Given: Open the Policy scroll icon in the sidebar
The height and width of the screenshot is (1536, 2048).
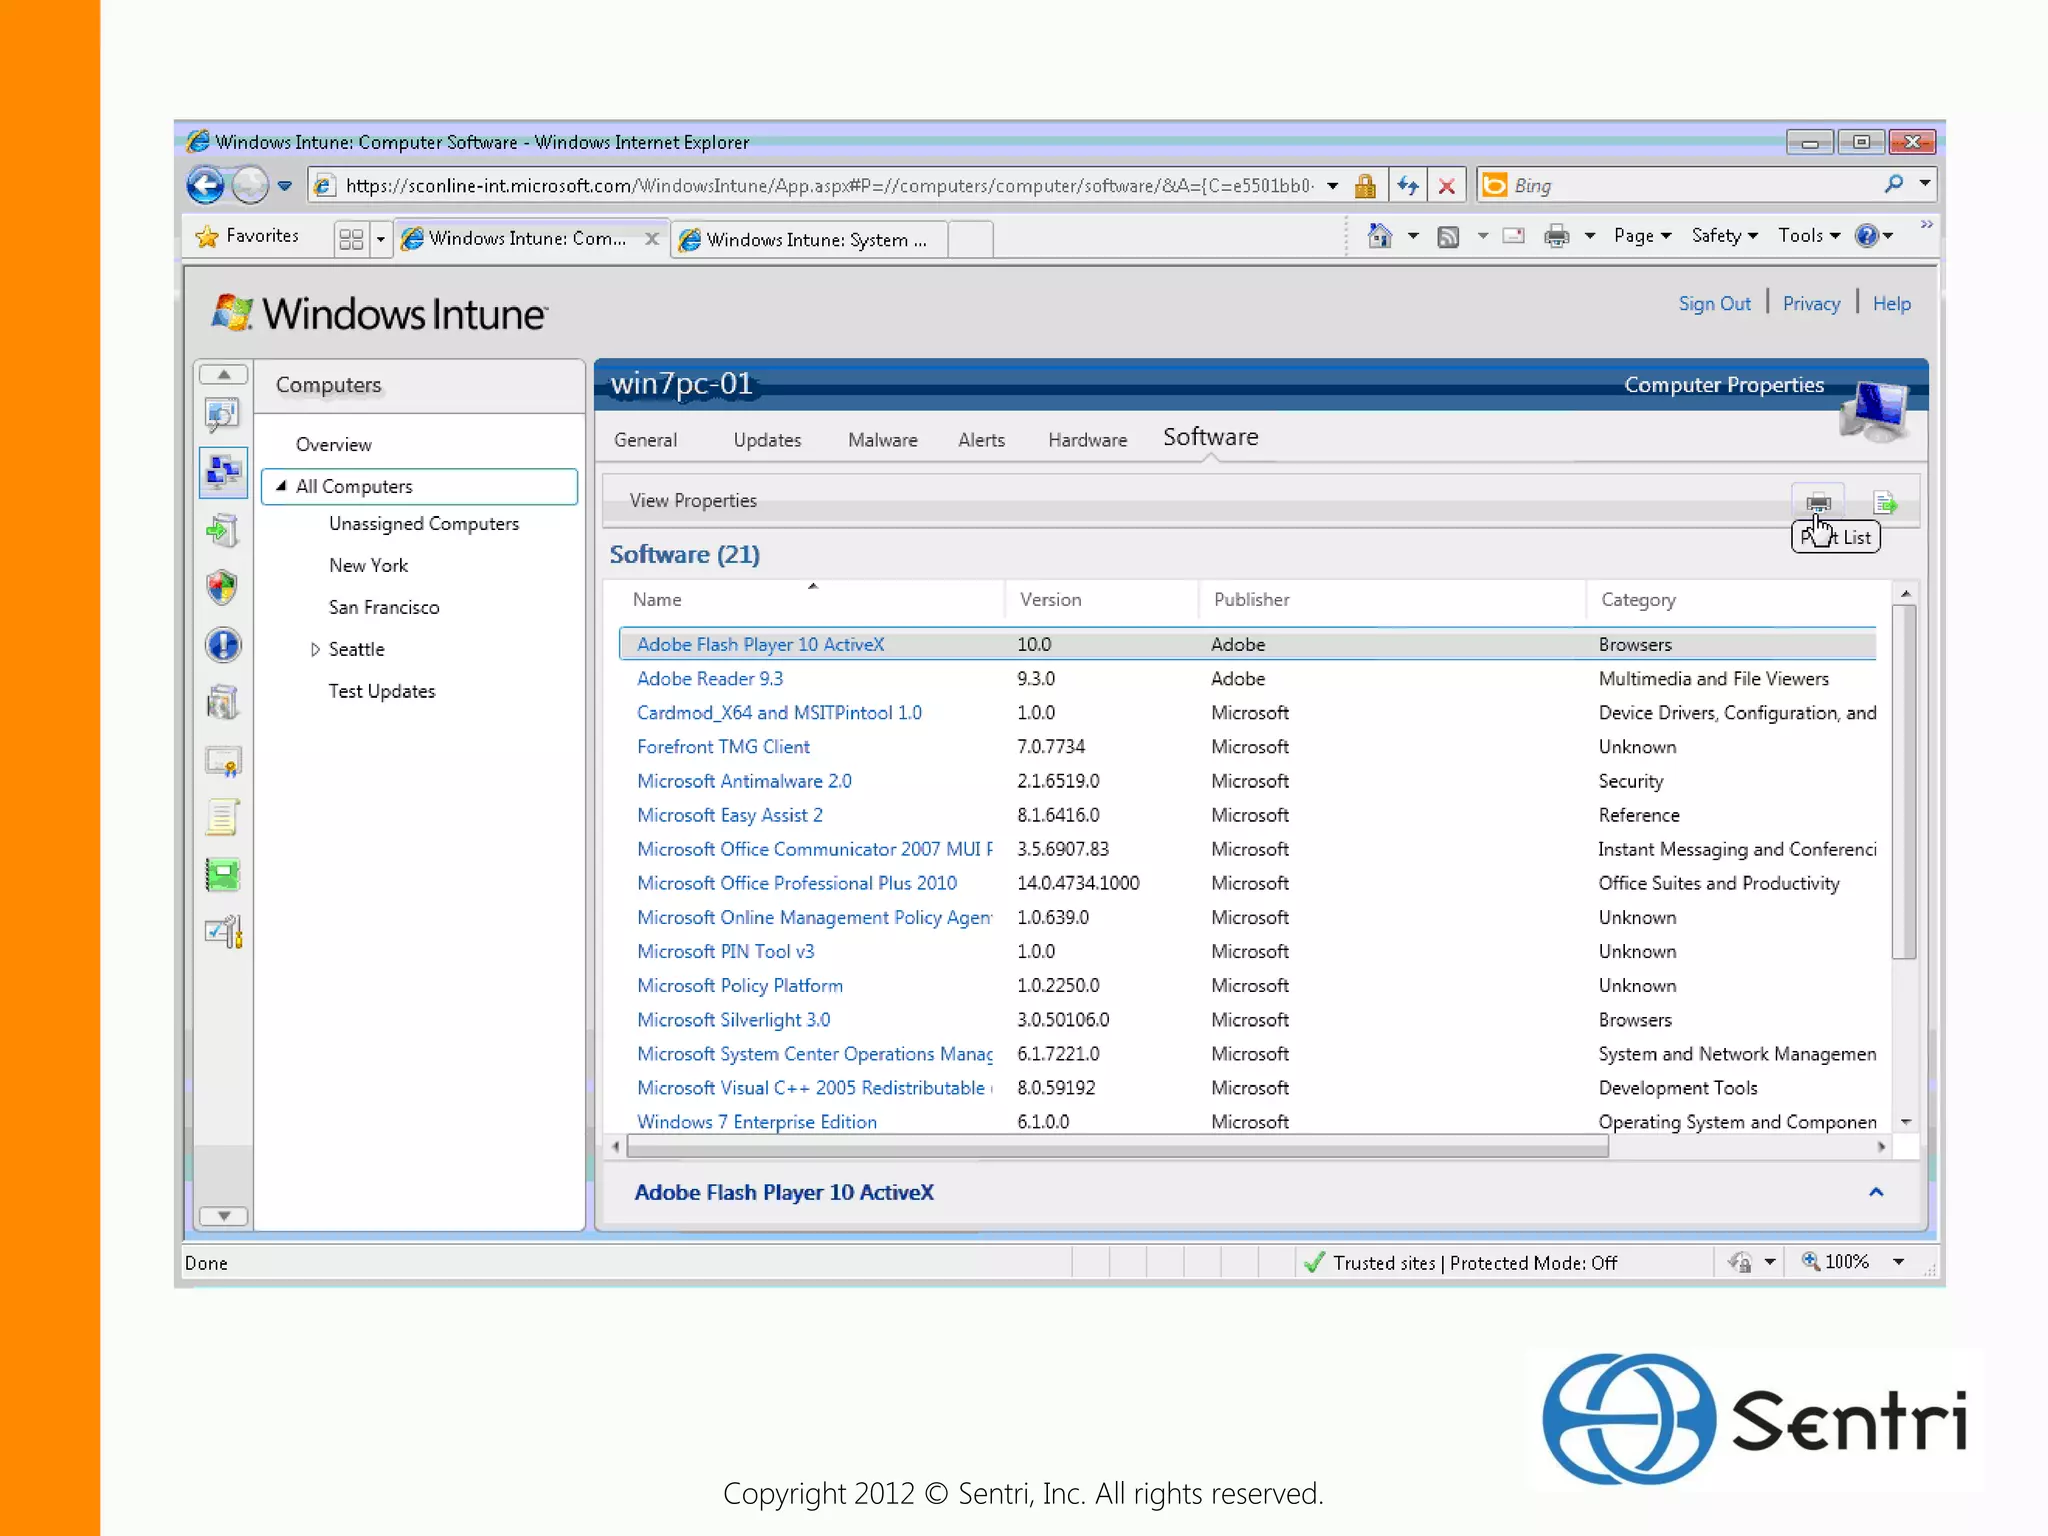Looking at the screenshot, I should 222,818.
